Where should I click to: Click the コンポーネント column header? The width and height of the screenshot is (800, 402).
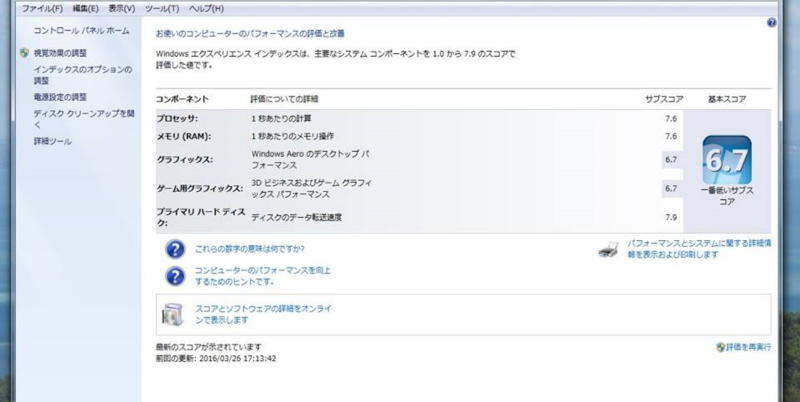pos(182,99)
